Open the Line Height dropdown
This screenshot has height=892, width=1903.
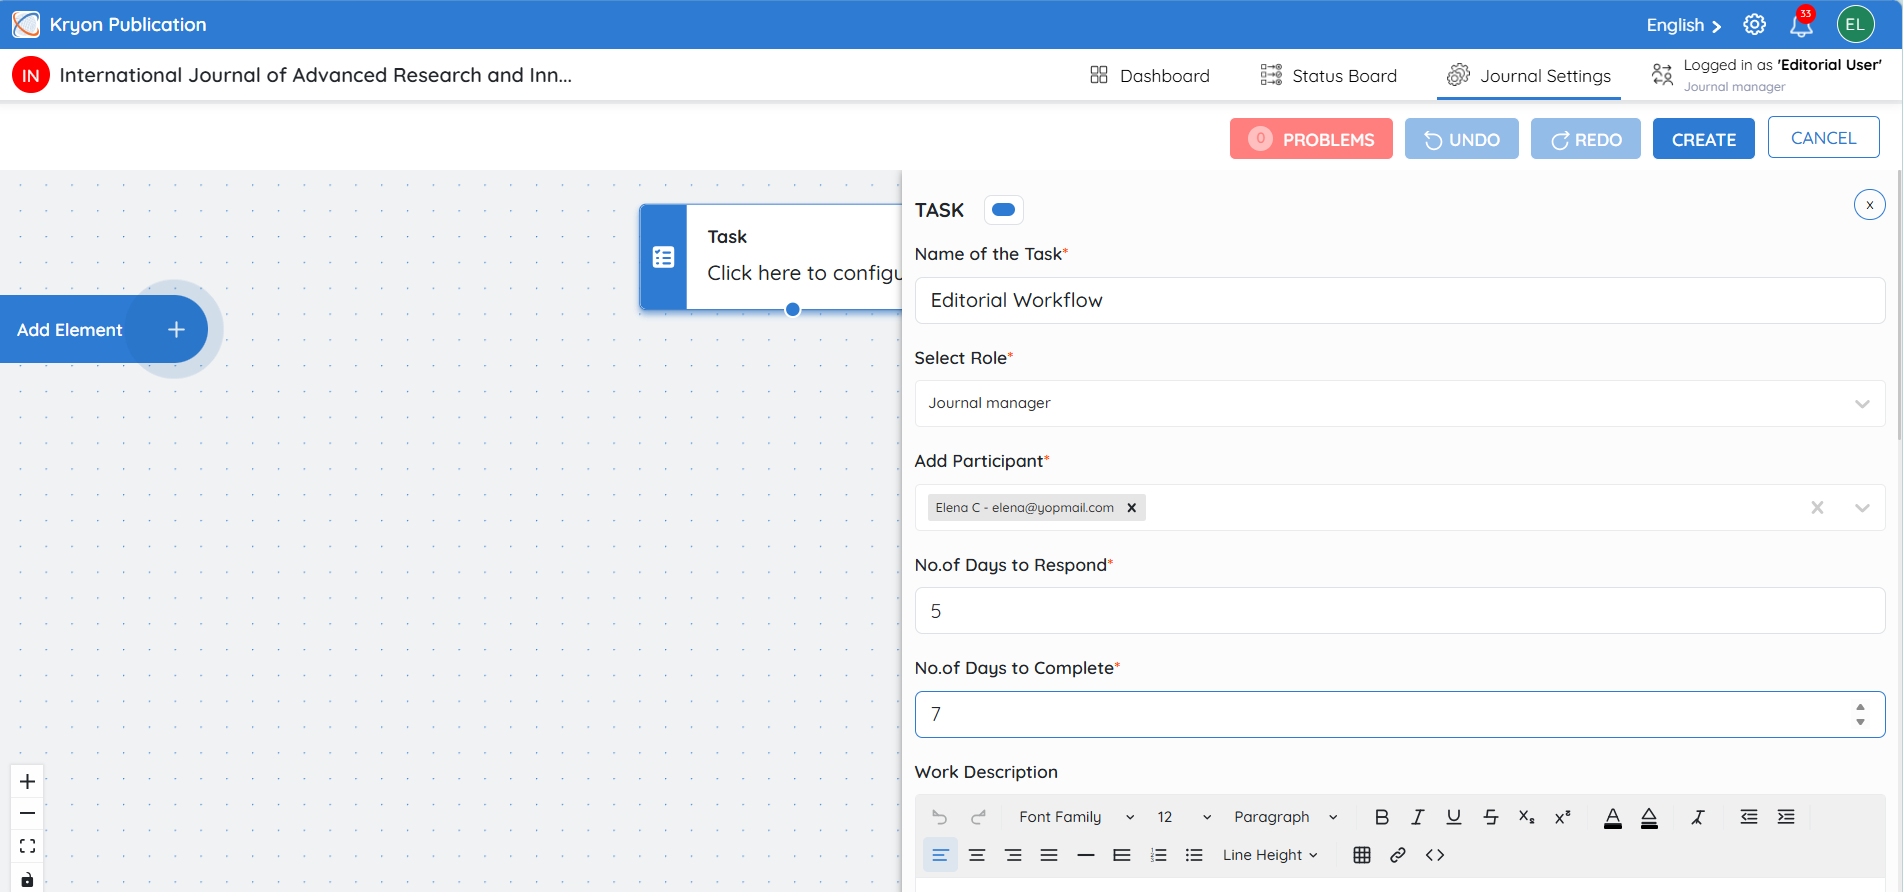tap(1270, 855)
